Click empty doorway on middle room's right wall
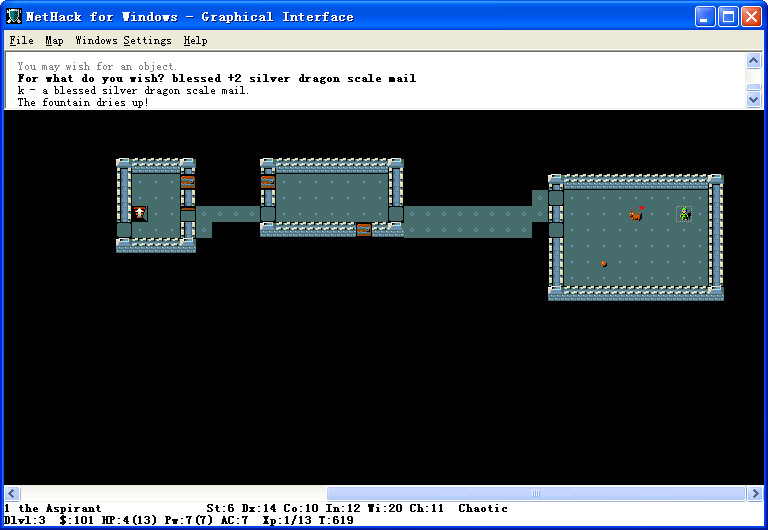 (396, 214)
